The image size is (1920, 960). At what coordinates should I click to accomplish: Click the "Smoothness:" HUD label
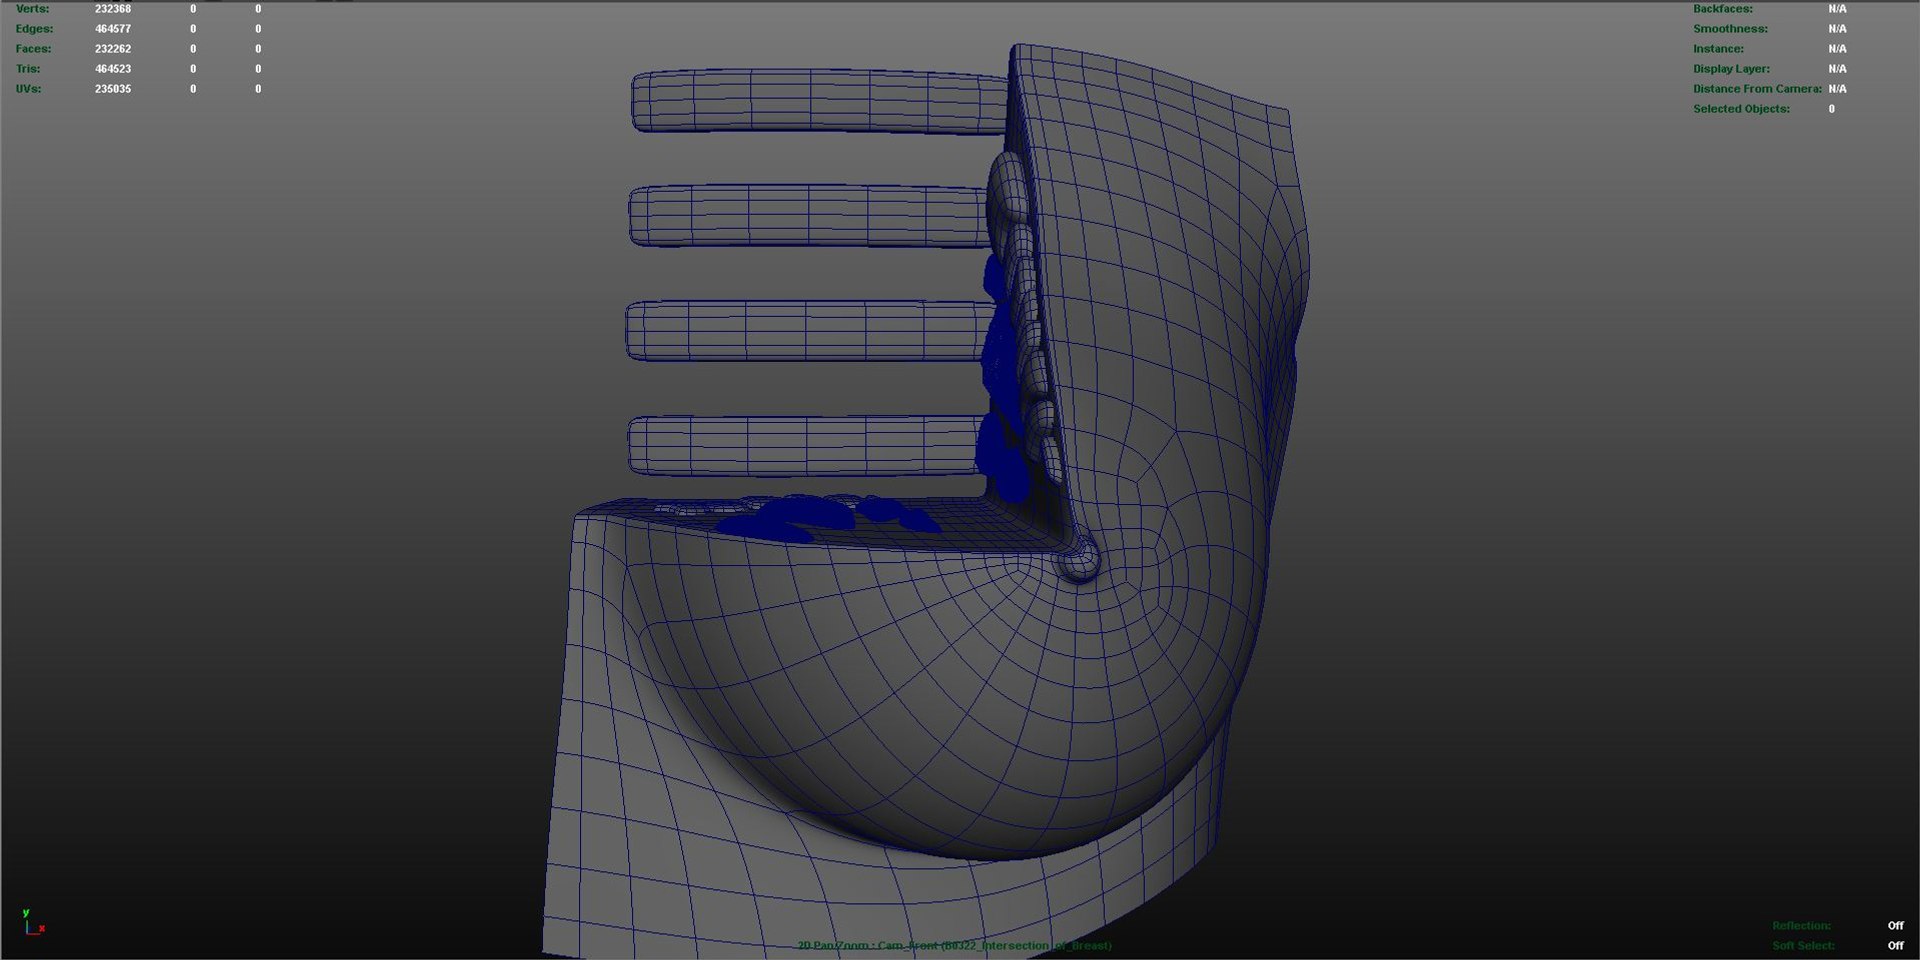(1730, 29)
